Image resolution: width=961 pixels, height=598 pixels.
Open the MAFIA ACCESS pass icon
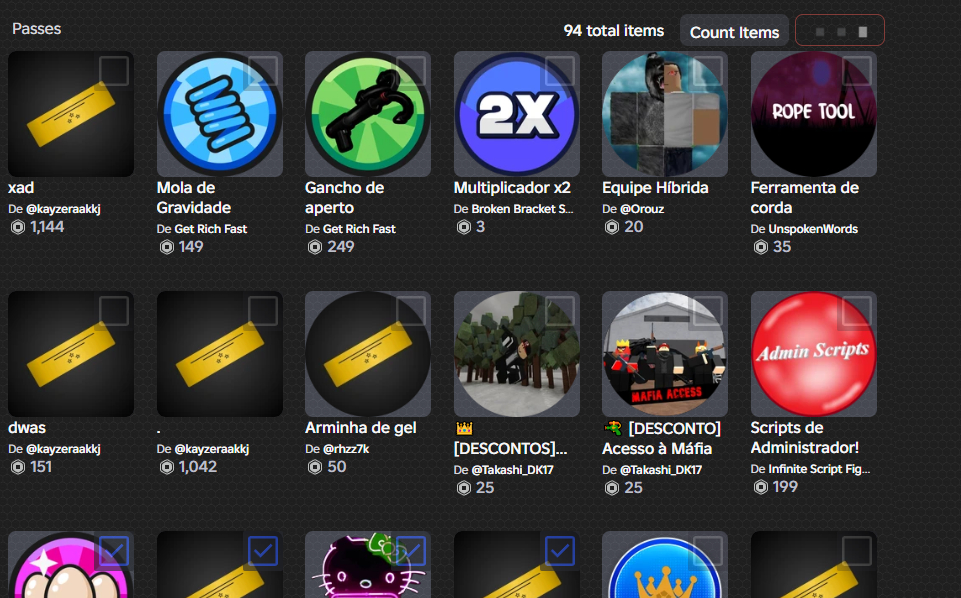point(665,354)
